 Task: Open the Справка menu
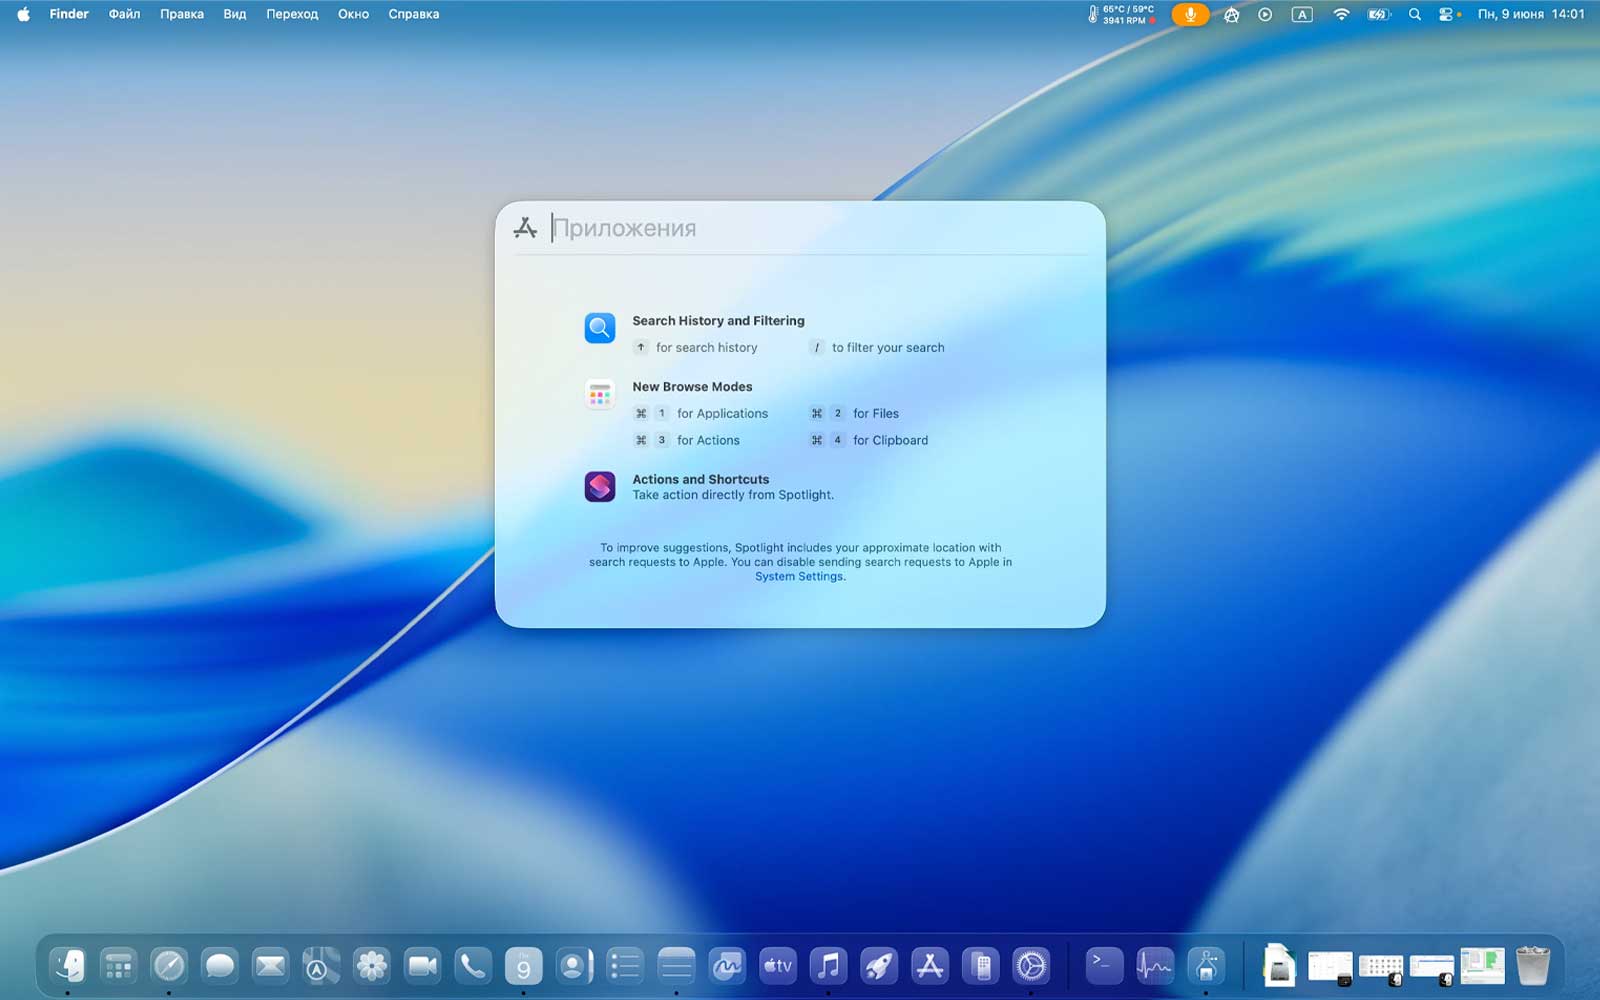[414, 14]
